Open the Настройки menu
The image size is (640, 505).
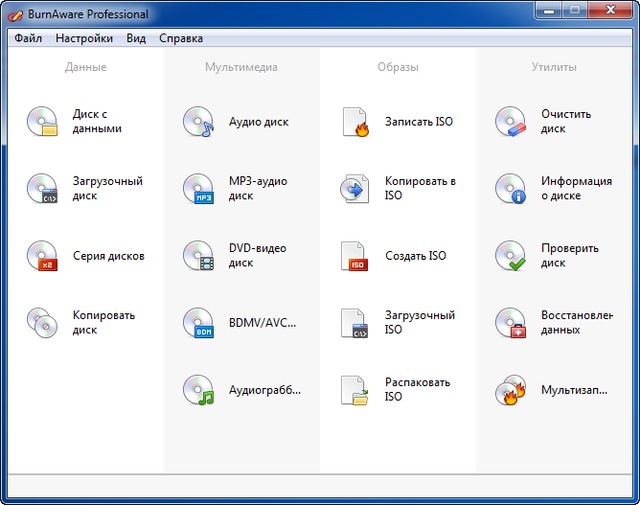84,38
